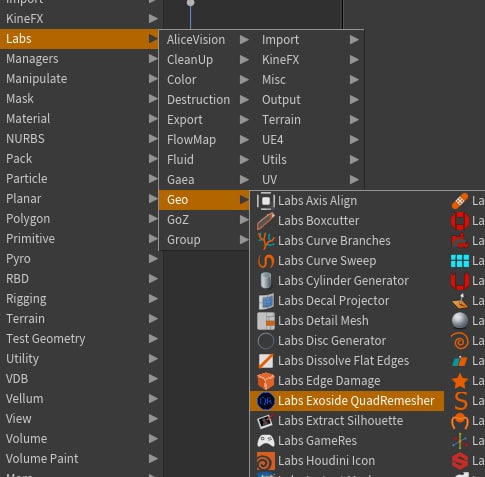Click the orange spiral icon in second column

[460, 341]
